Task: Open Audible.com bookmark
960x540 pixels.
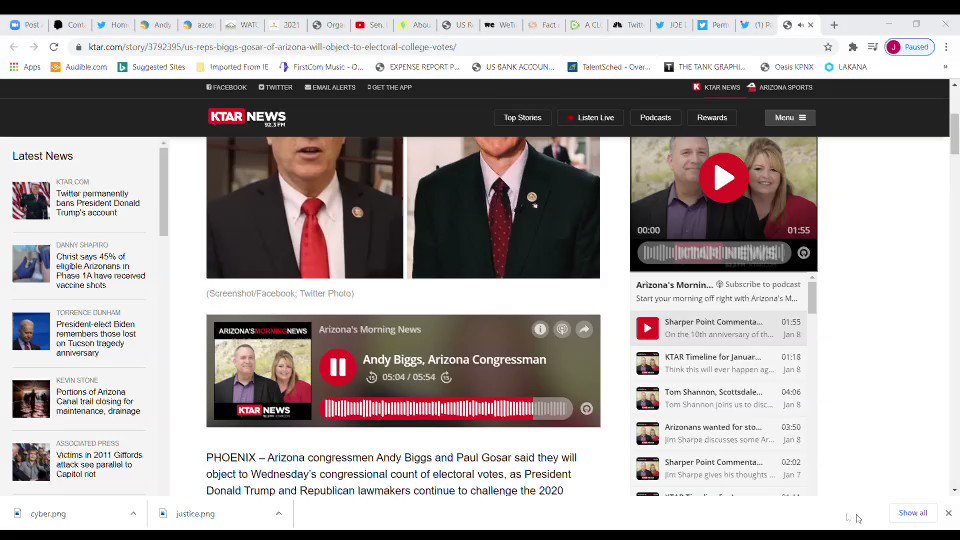Action: click(79, 67)
